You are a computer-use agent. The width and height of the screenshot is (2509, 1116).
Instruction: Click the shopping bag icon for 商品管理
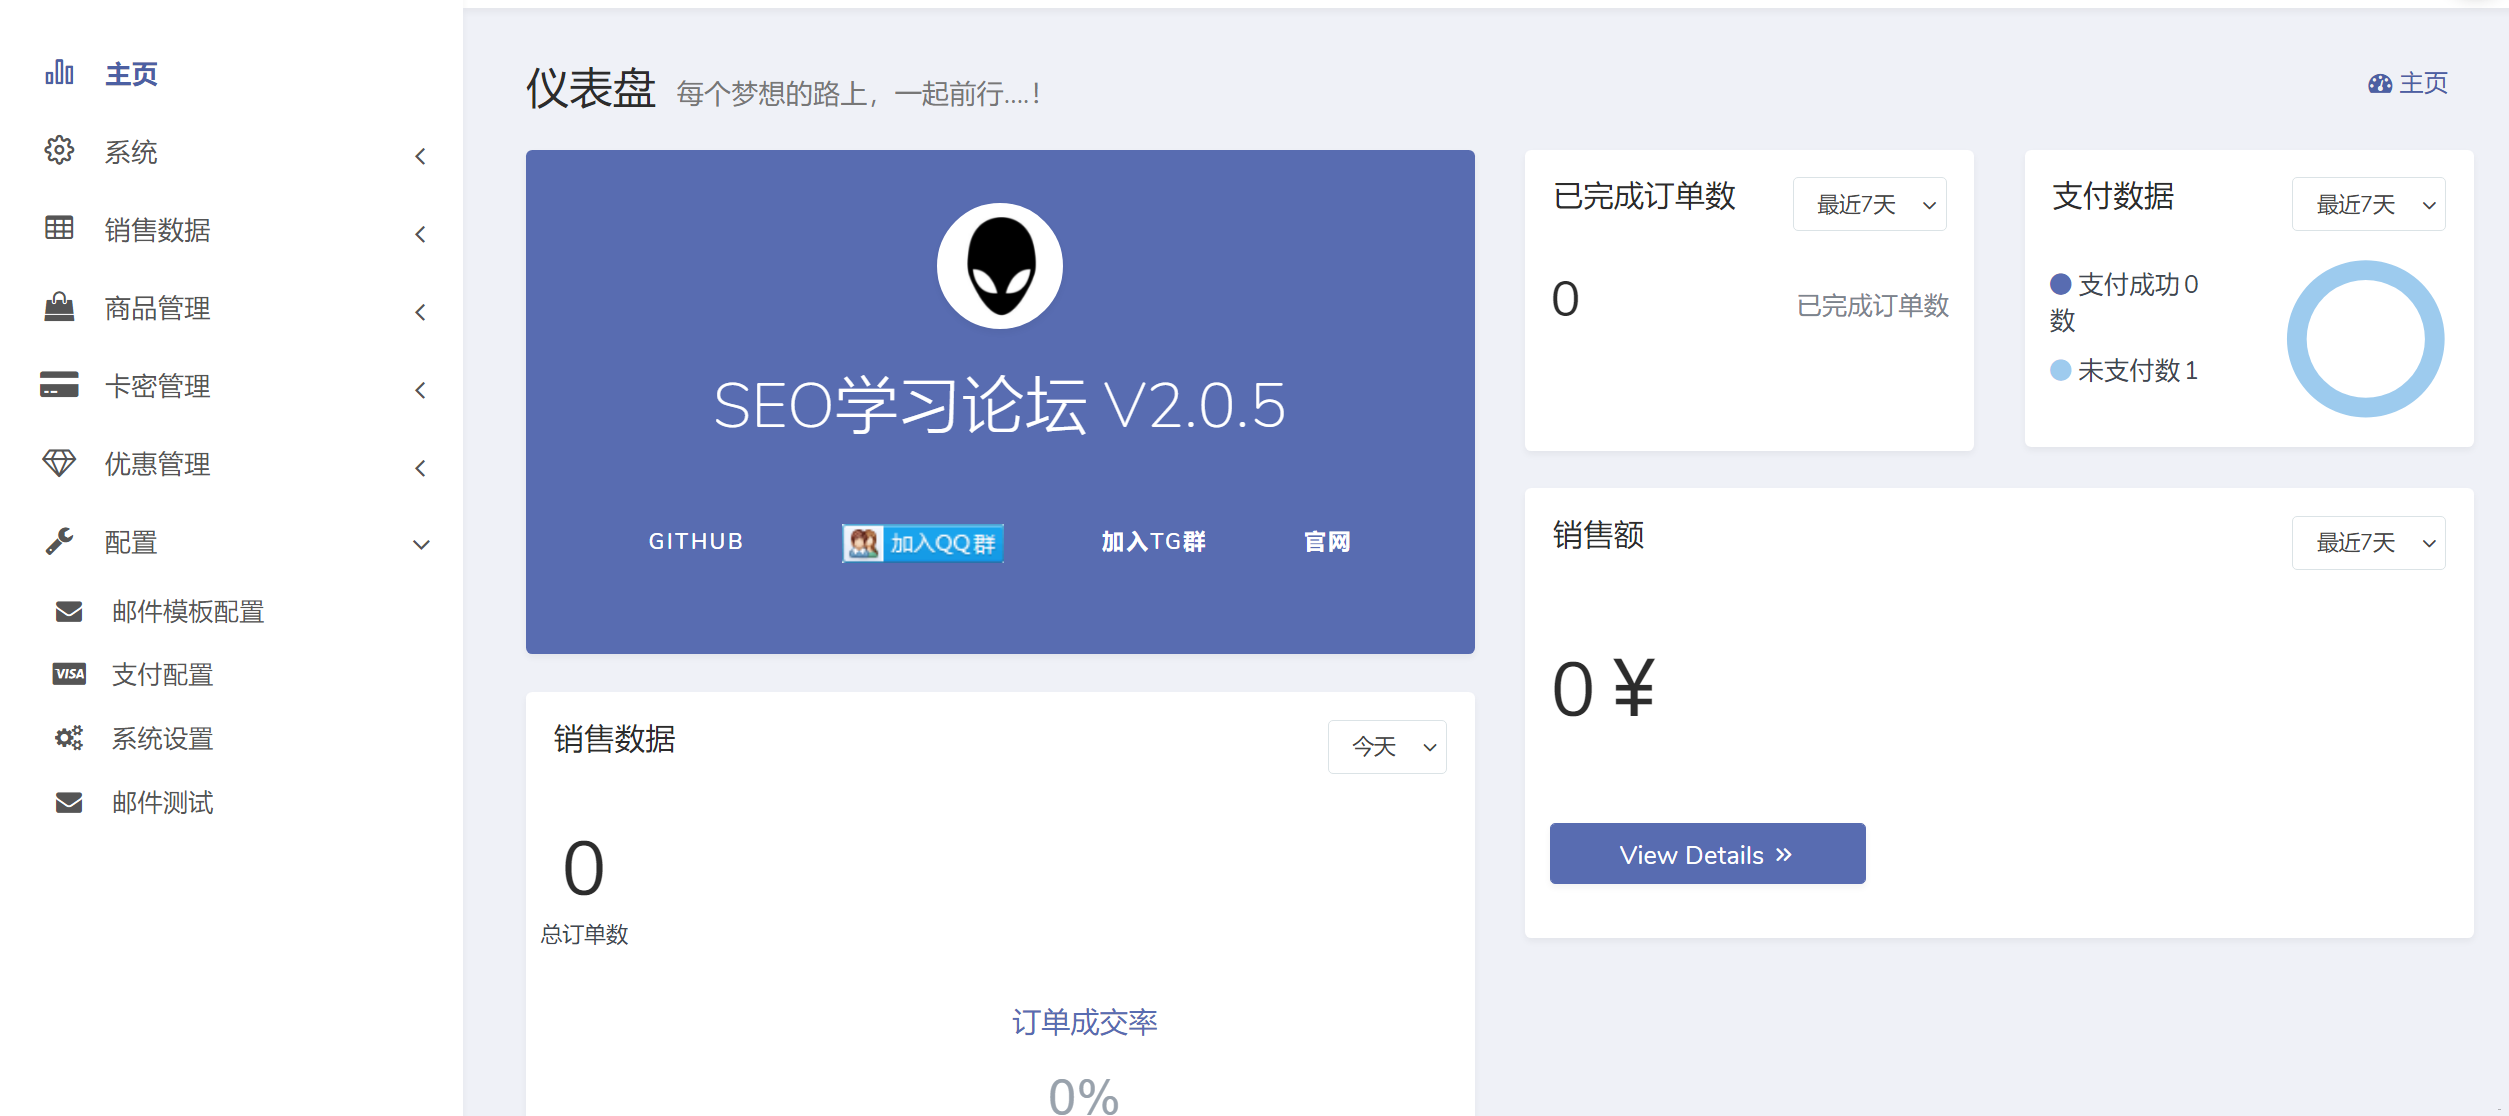pos(59,307)
